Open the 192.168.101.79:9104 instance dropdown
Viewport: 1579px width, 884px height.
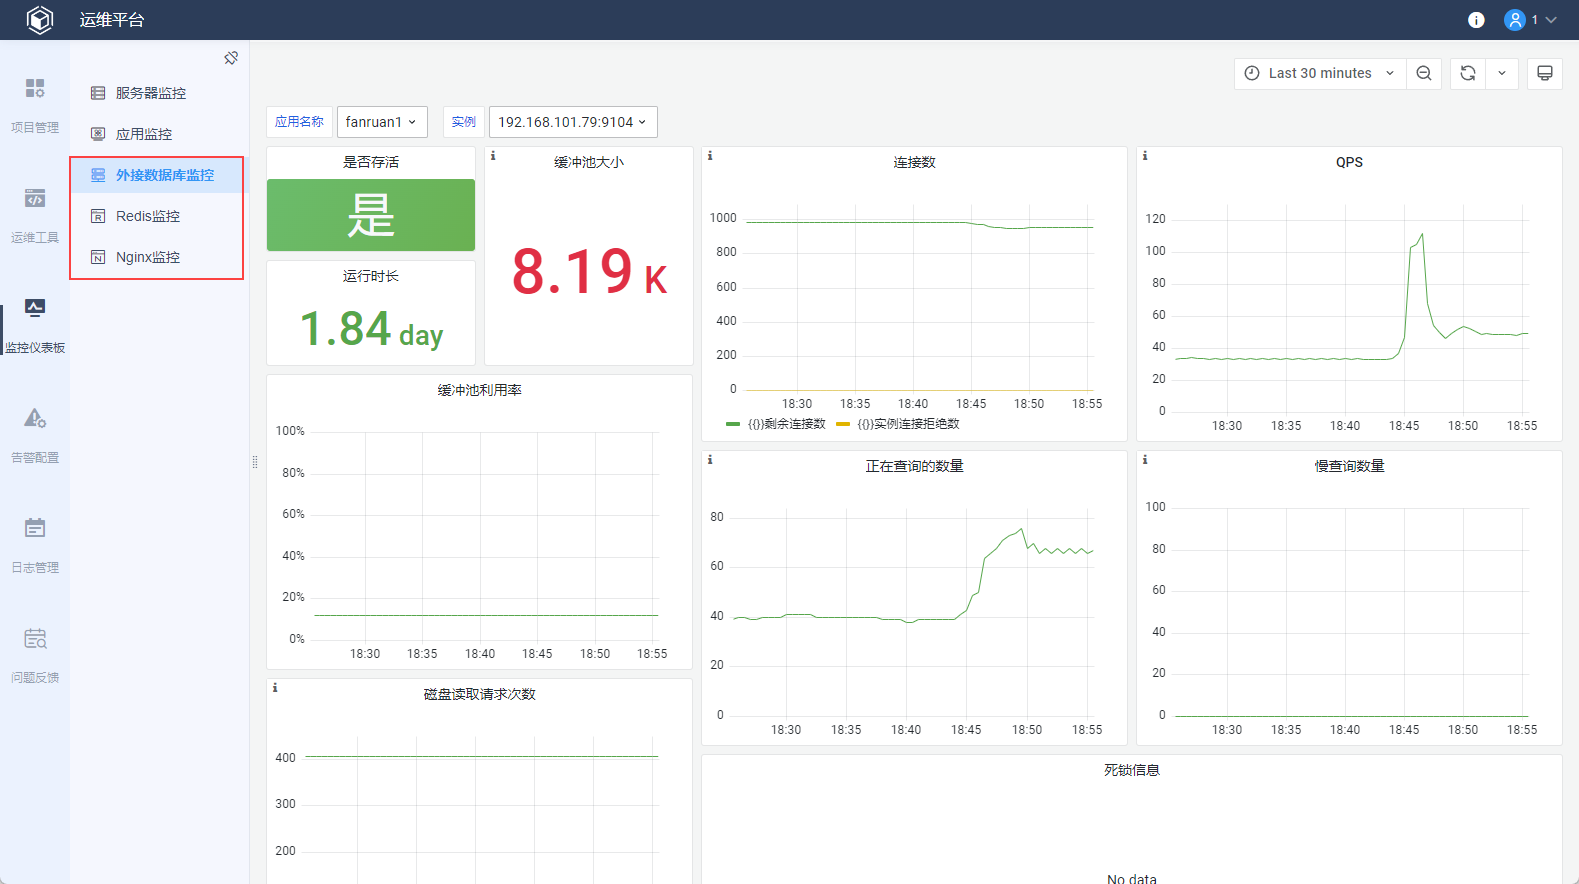pyautogui.click(x=573, y=122)
